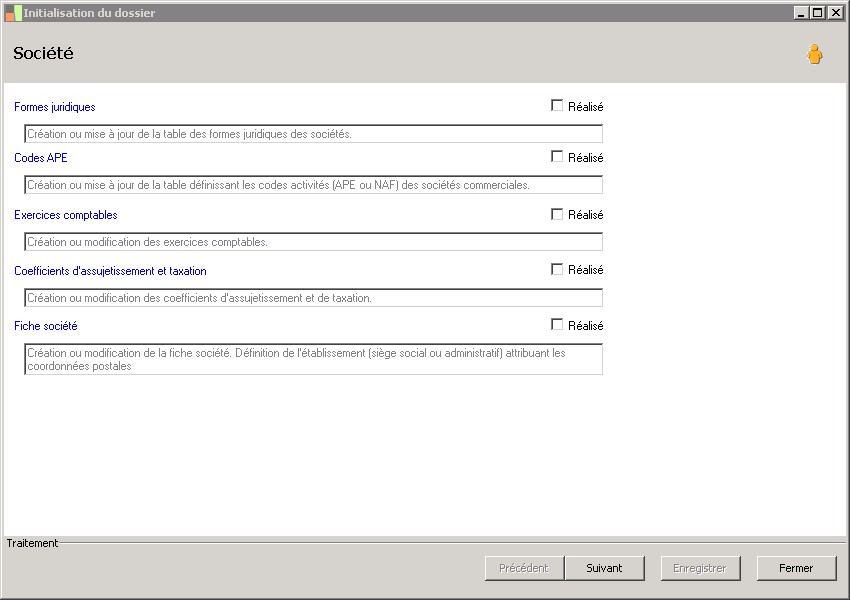Close the window using title bar X

point(835,13)
